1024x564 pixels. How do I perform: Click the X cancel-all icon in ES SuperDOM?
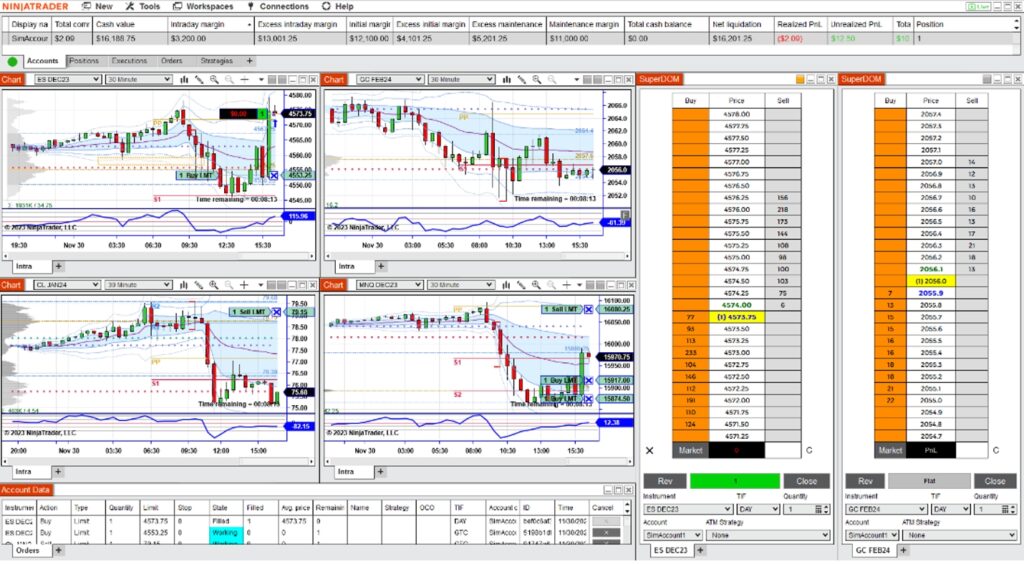point(649,450)
